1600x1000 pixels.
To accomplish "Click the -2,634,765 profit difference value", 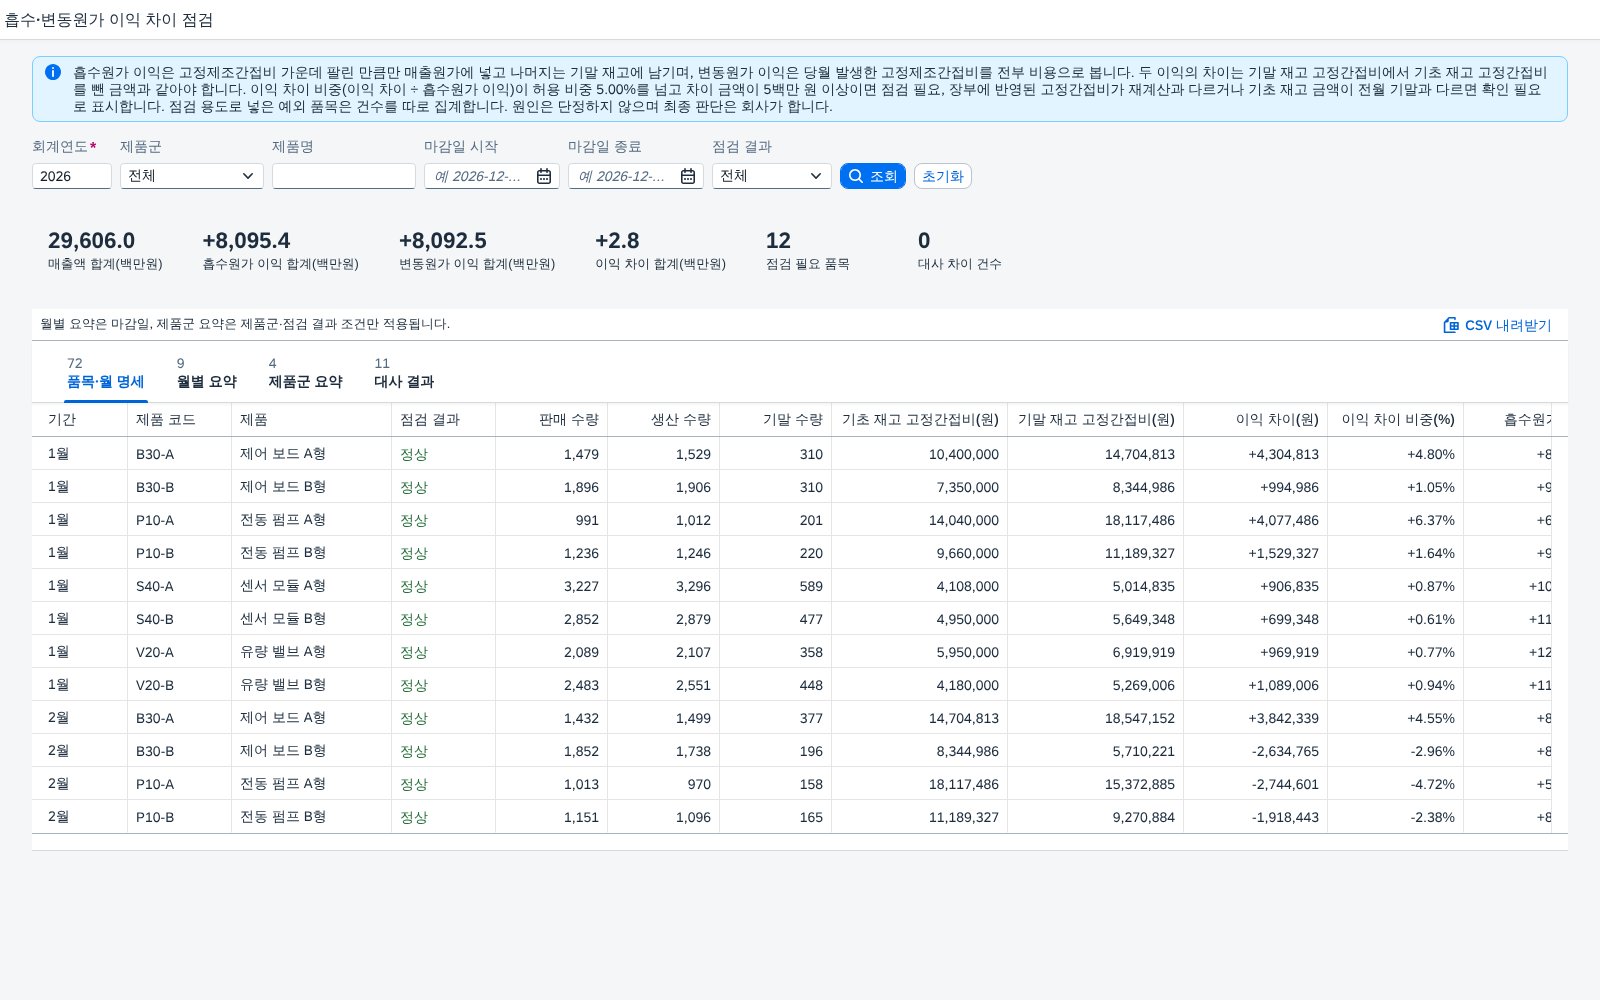I will (x=1286, y=751).
